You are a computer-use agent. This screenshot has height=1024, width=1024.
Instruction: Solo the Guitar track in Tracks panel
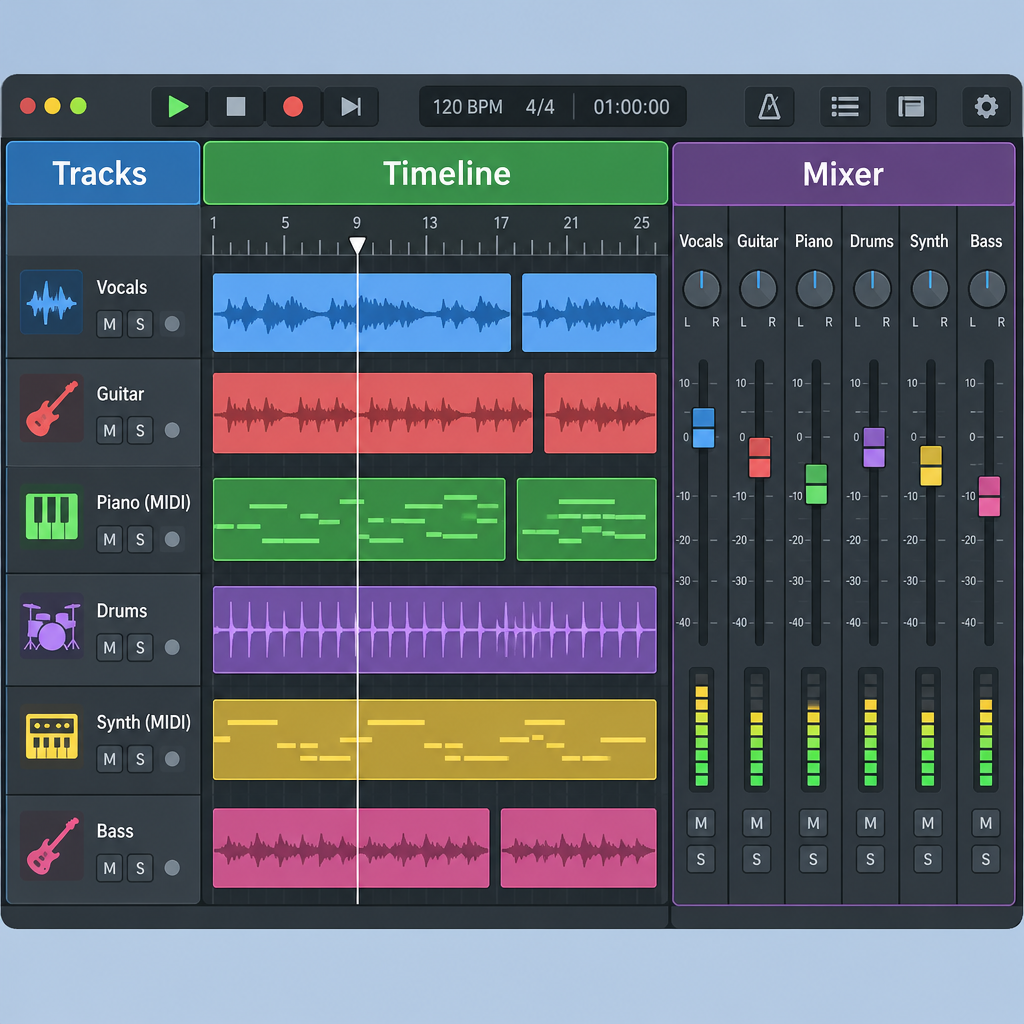[x=140, y=430]
